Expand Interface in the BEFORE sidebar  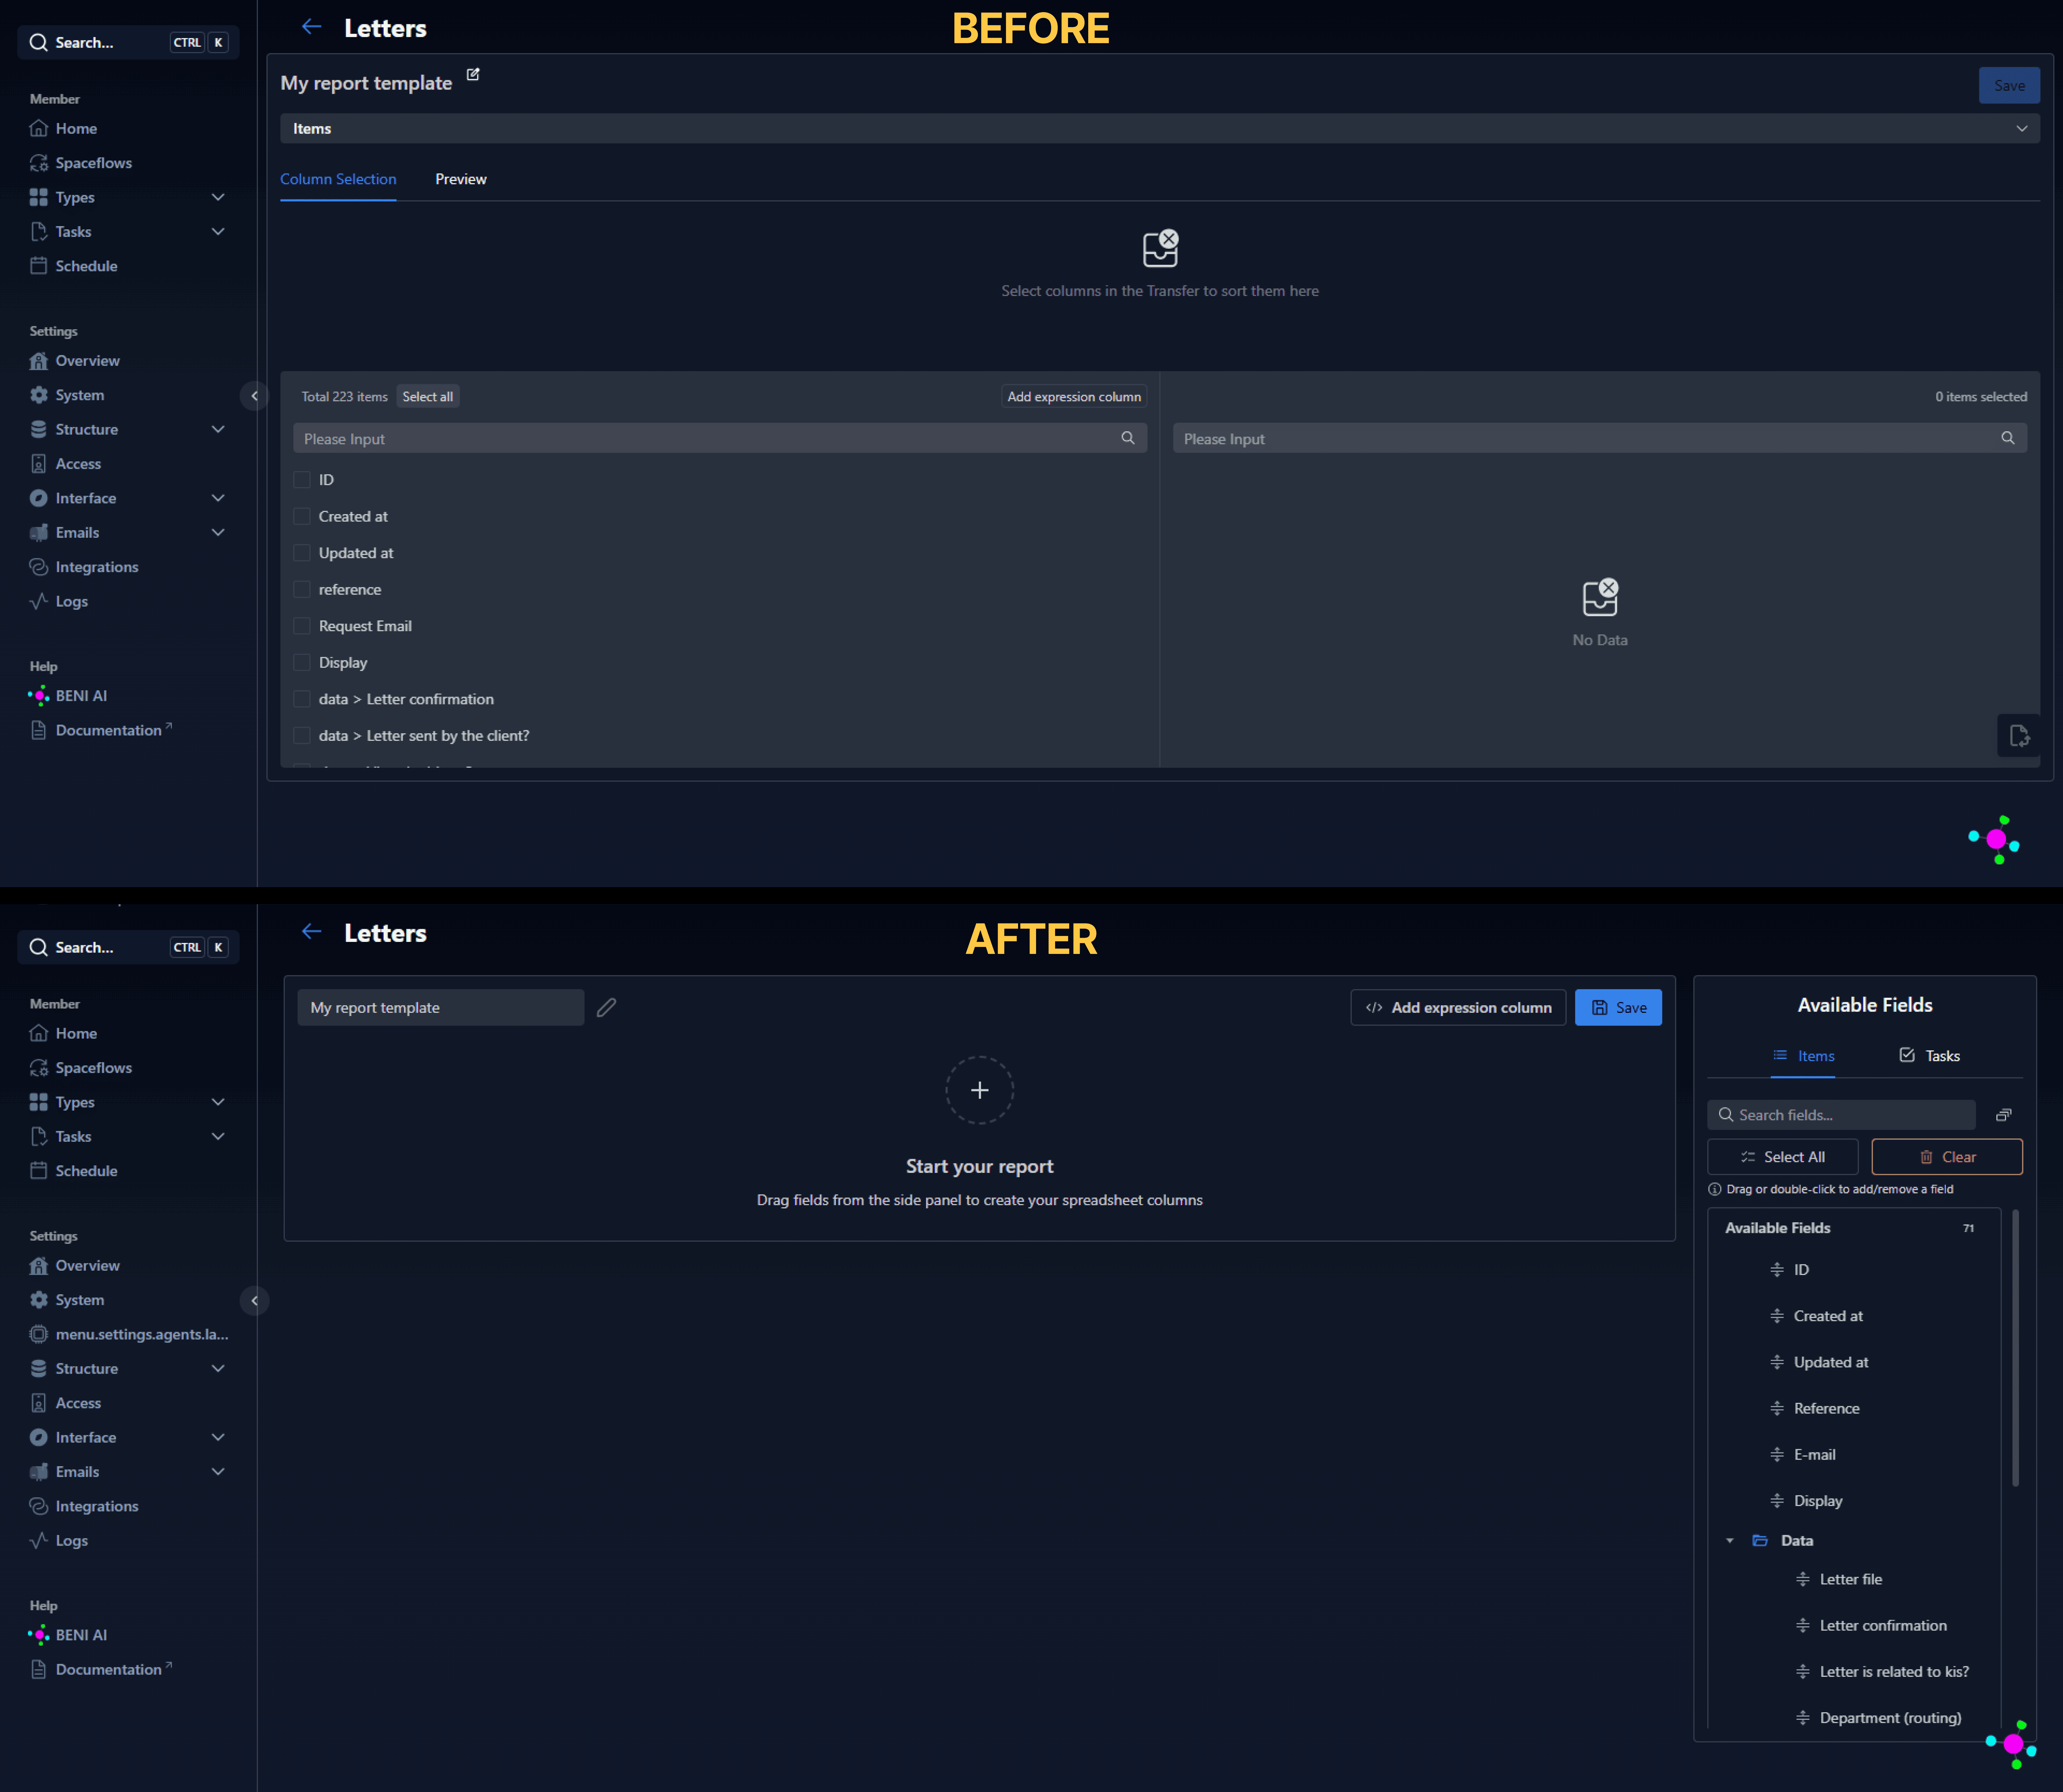[218, 498]
